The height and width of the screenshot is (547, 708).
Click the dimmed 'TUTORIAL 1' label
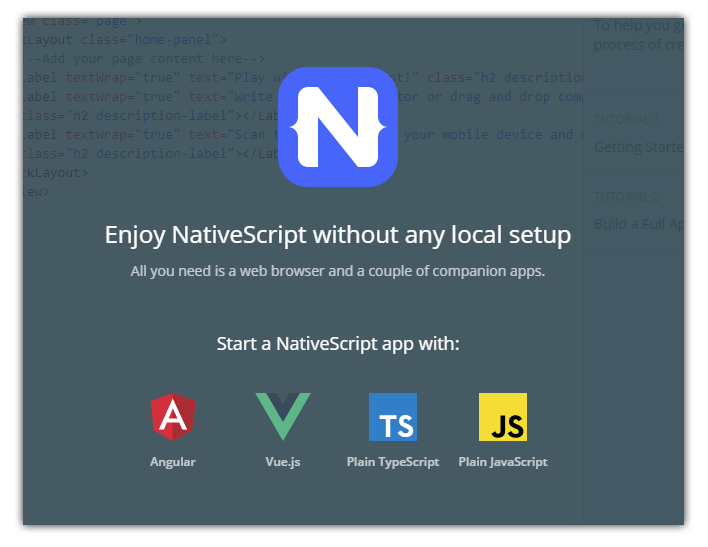(626, 120)
